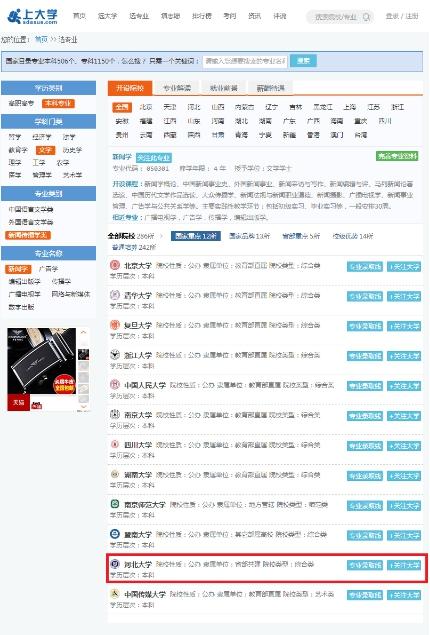Select the 广告学 major name filter
The image size is (430, 635).
48,268
